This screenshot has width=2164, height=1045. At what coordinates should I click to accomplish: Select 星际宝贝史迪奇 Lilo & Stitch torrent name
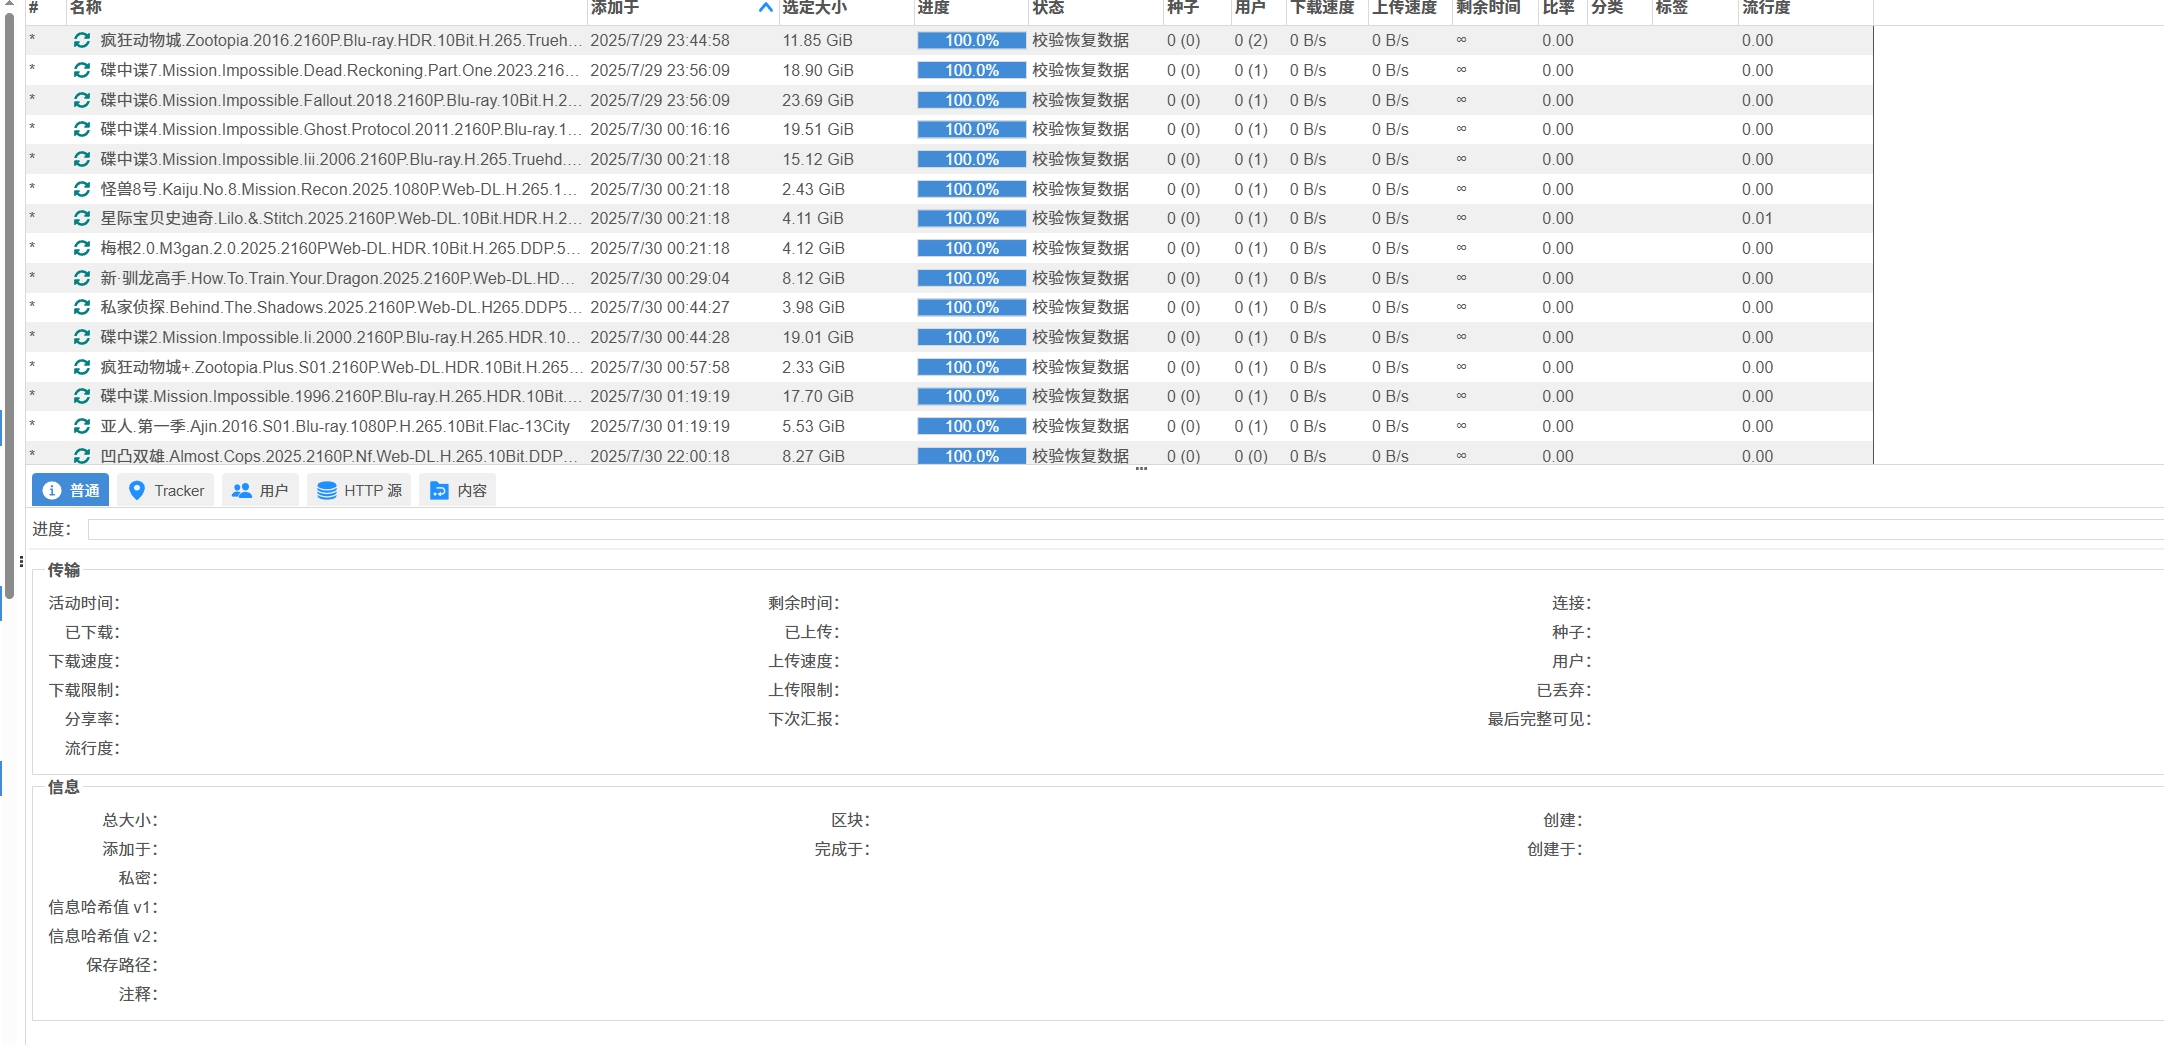pyautogui.click(x=341, y=218)
